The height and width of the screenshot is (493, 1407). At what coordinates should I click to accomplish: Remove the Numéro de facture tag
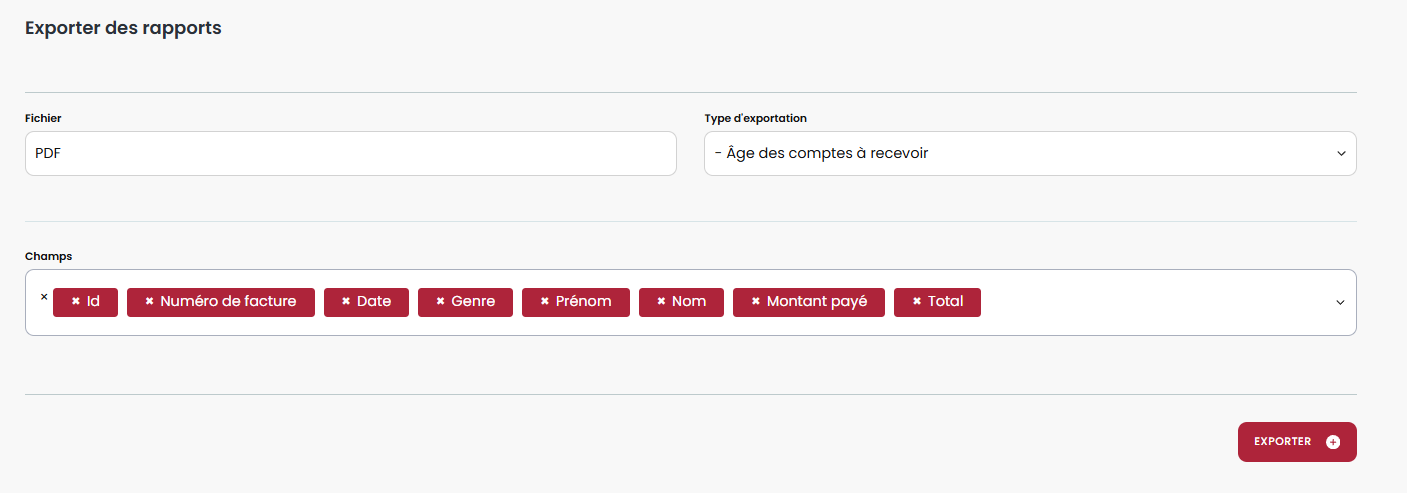pos(149,302)
